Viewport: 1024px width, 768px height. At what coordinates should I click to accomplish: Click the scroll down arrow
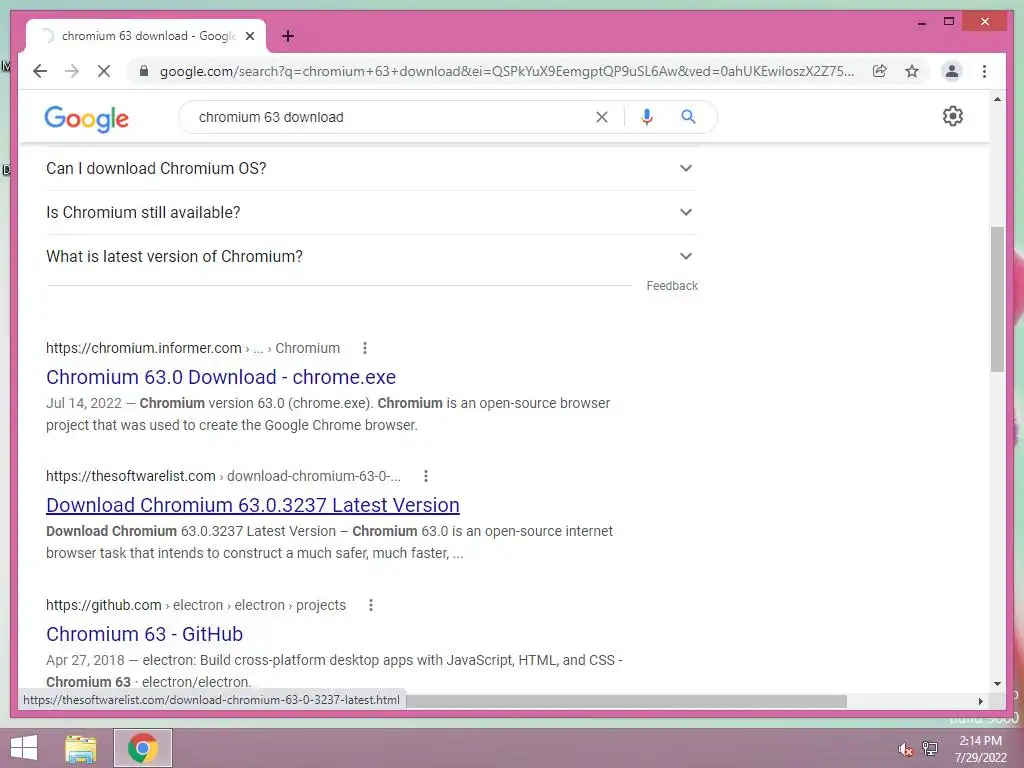pos(997,684)
